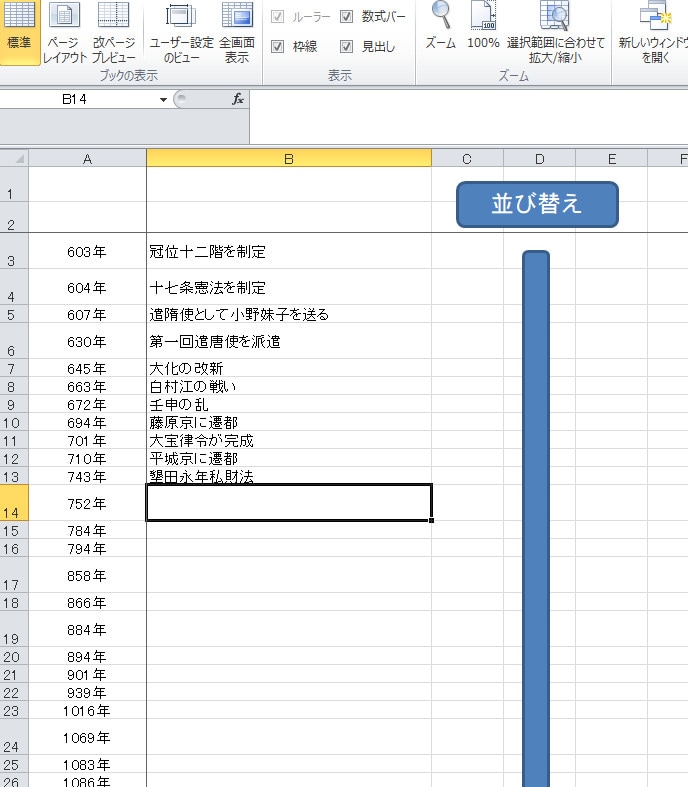This screenshot has height=787, width=688.
Task: Select column D header
Action: [539, 159]
